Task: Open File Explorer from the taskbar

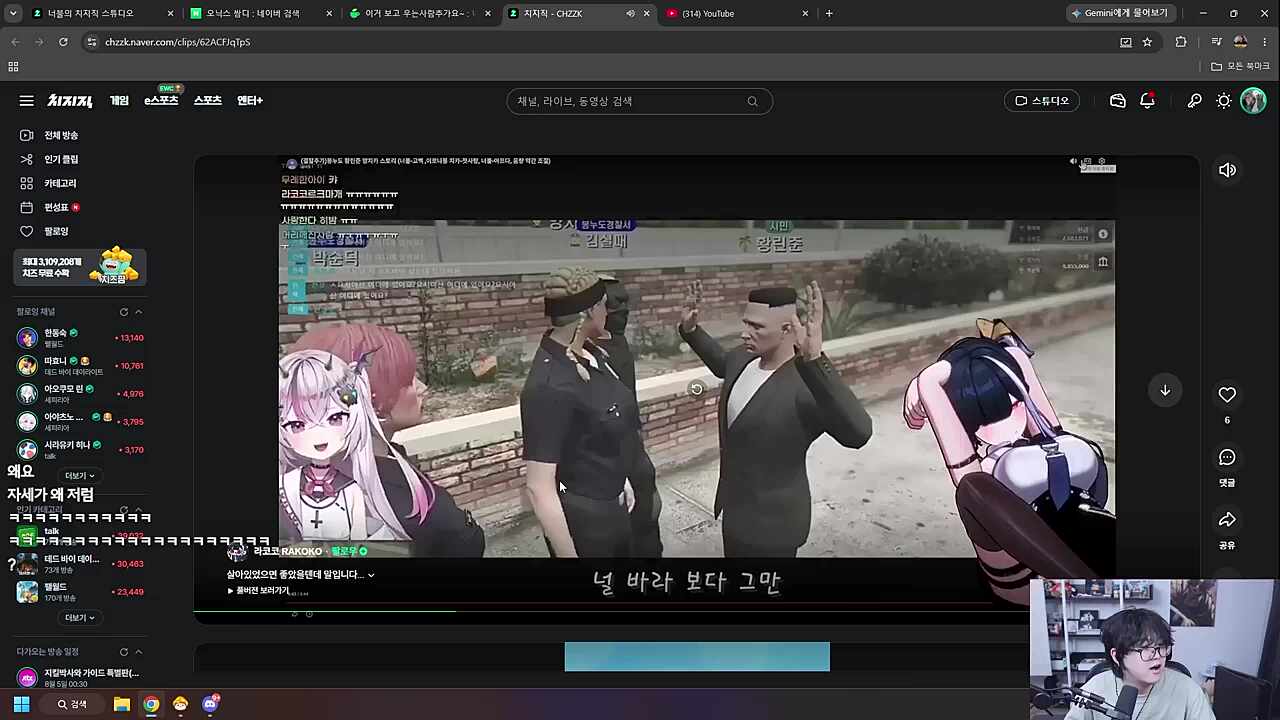Action: point(122,704)
